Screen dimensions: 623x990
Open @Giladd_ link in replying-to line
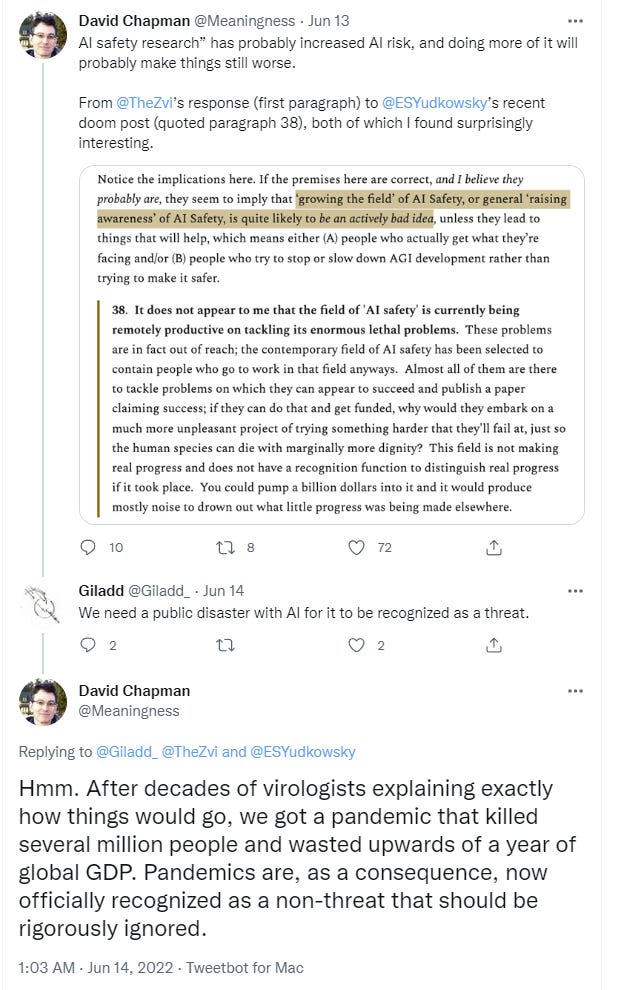coord(127,752)
